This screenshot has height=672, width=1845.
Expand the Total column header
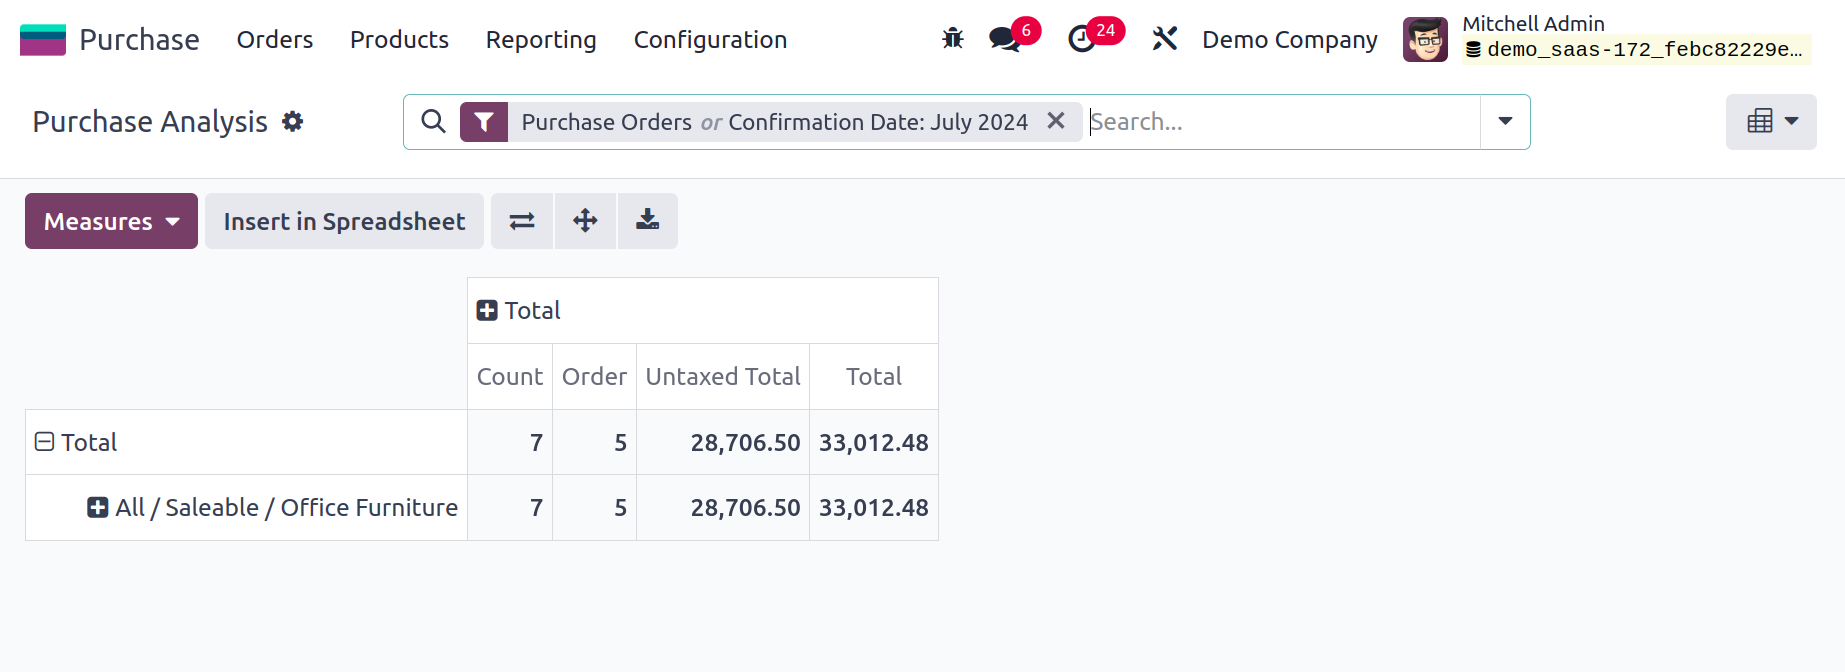(487, 311)
